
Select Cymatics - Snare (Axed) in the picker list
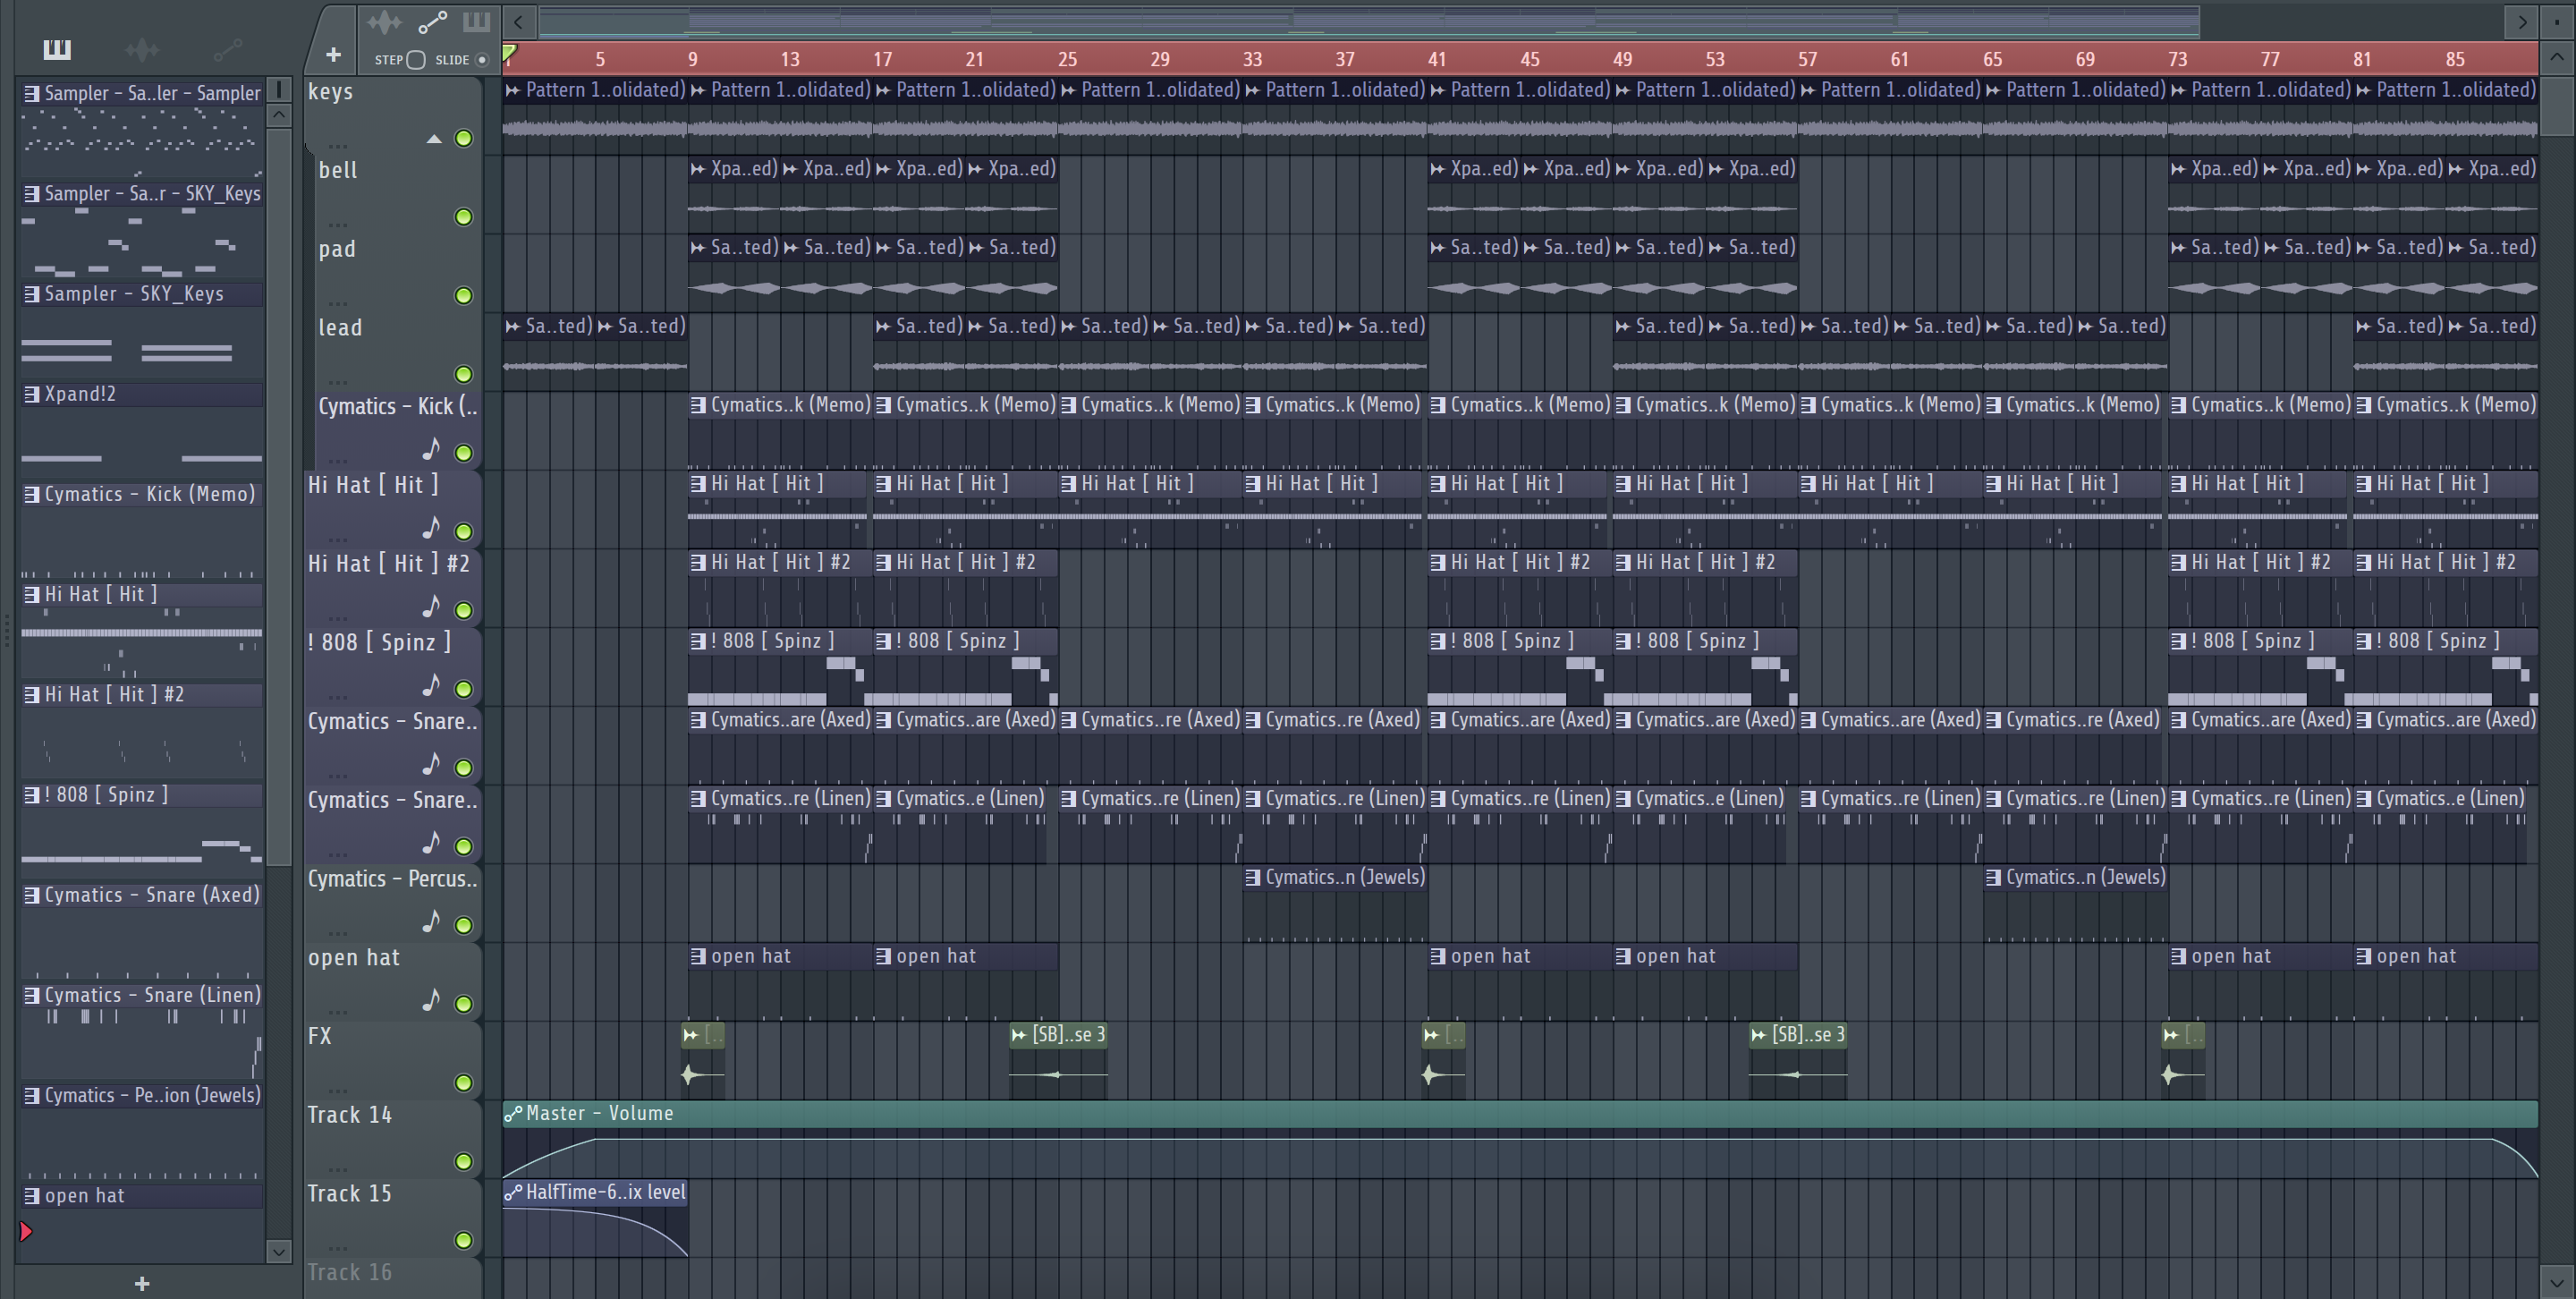point(142,895)
